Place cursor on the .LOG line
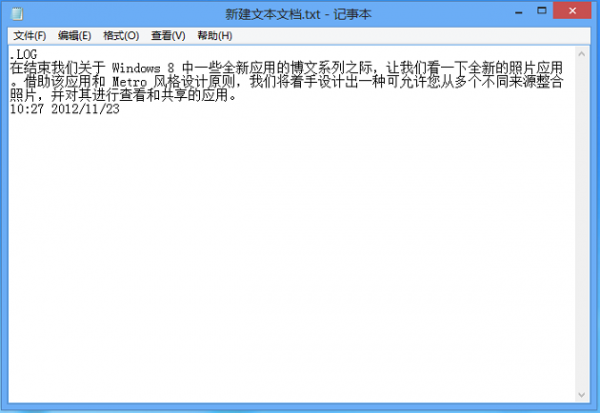600x413 pixels. pos(23,54)
